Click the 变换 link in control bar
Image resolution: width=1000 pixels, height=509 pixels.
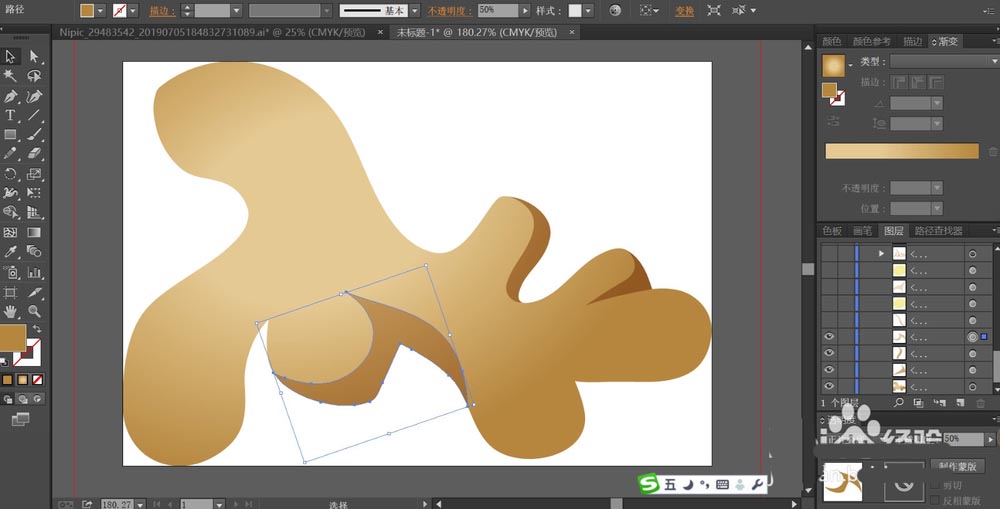[685, 11]
